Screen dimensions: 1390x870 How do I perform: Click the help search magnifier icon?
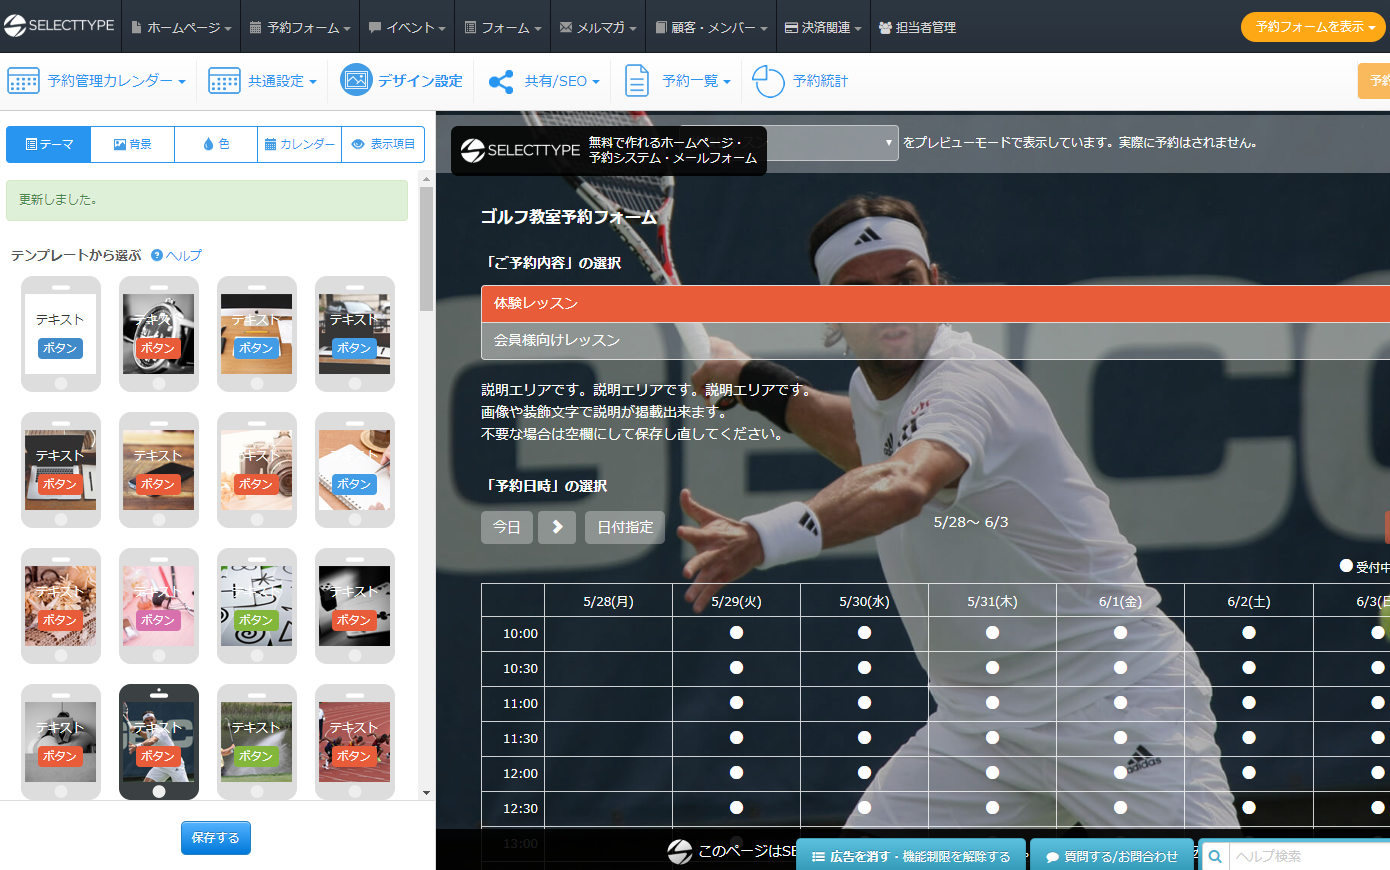(1214, 856)
